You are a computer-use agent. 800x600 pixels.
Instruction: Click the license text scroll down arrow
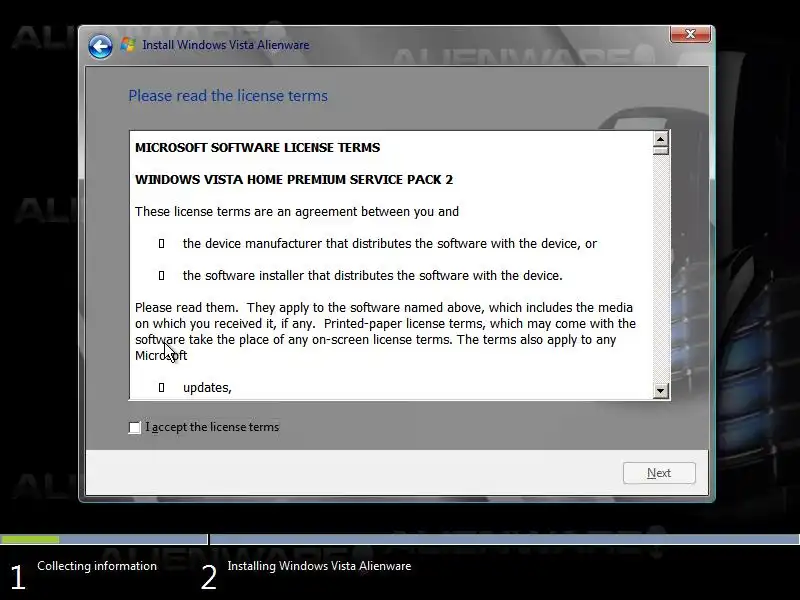pos(660,391)
